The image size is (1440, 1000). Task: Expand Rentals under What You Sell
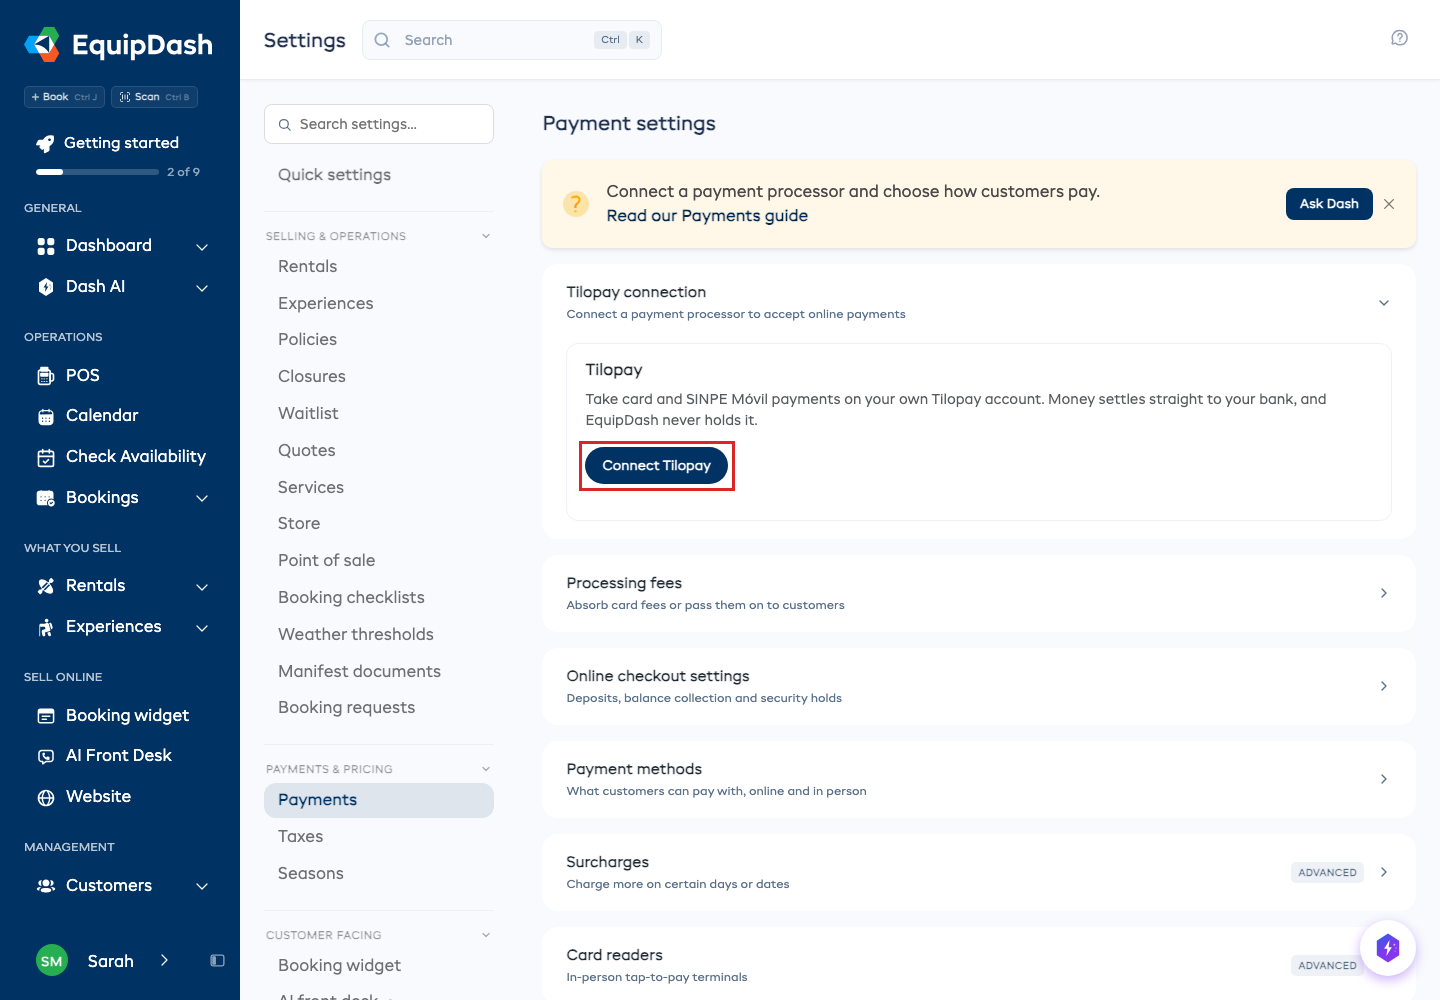click(202, 587)
